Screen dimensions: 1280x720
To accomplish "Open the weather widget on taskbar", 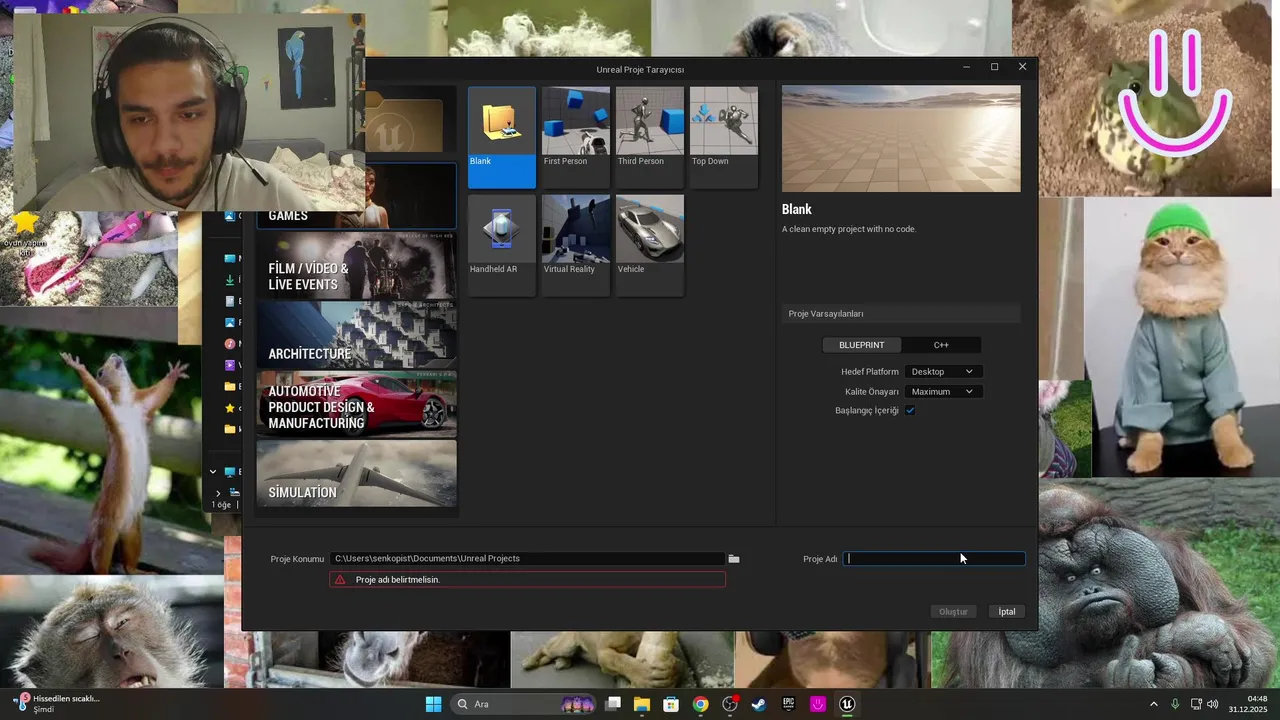I will [x=57, y=704].
